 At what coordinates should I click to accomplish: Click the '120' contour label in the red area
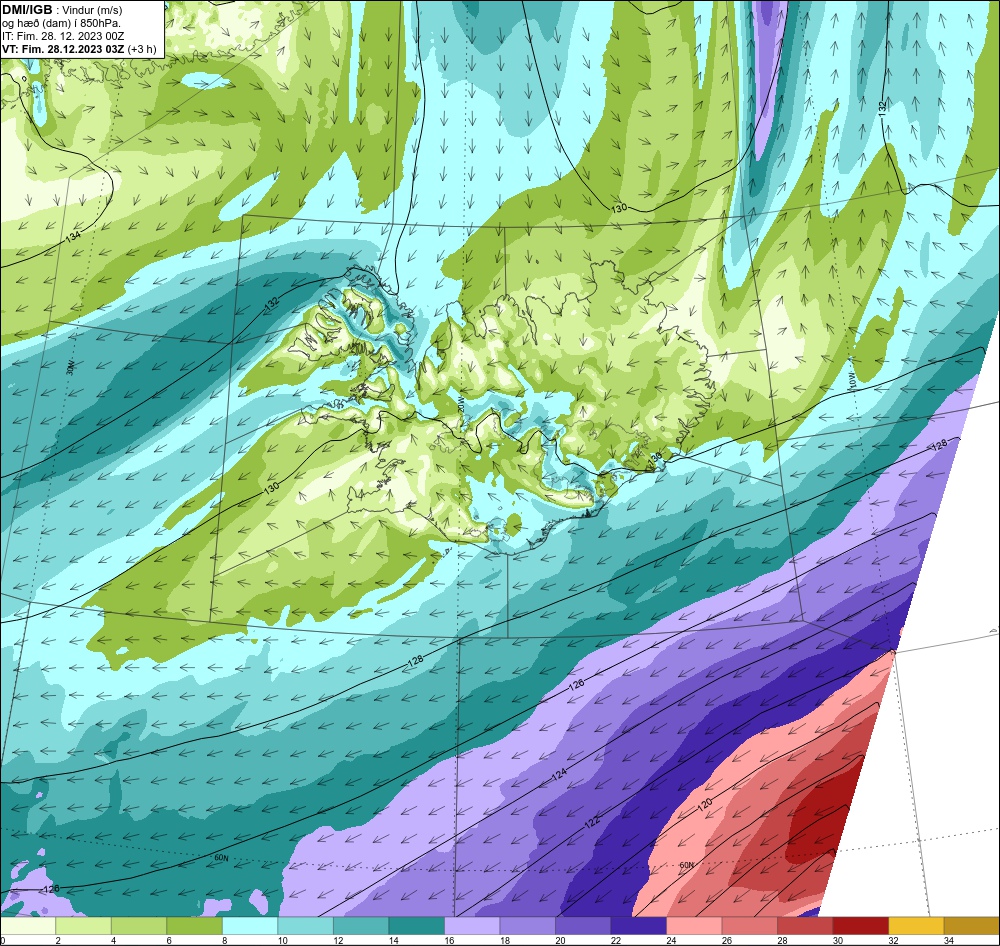point(705,805)
